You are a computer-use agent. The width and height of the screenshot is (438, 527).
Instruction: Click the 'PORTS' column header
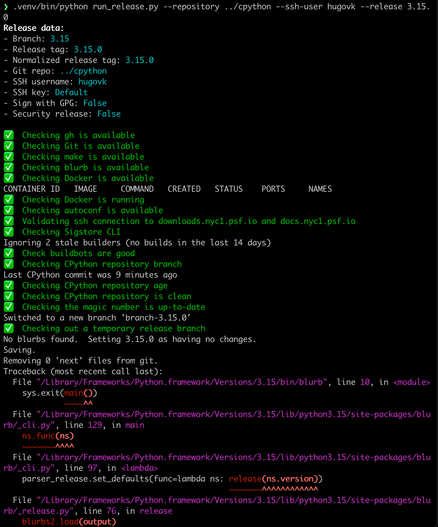pyautogui.click(x=273, y=189)
